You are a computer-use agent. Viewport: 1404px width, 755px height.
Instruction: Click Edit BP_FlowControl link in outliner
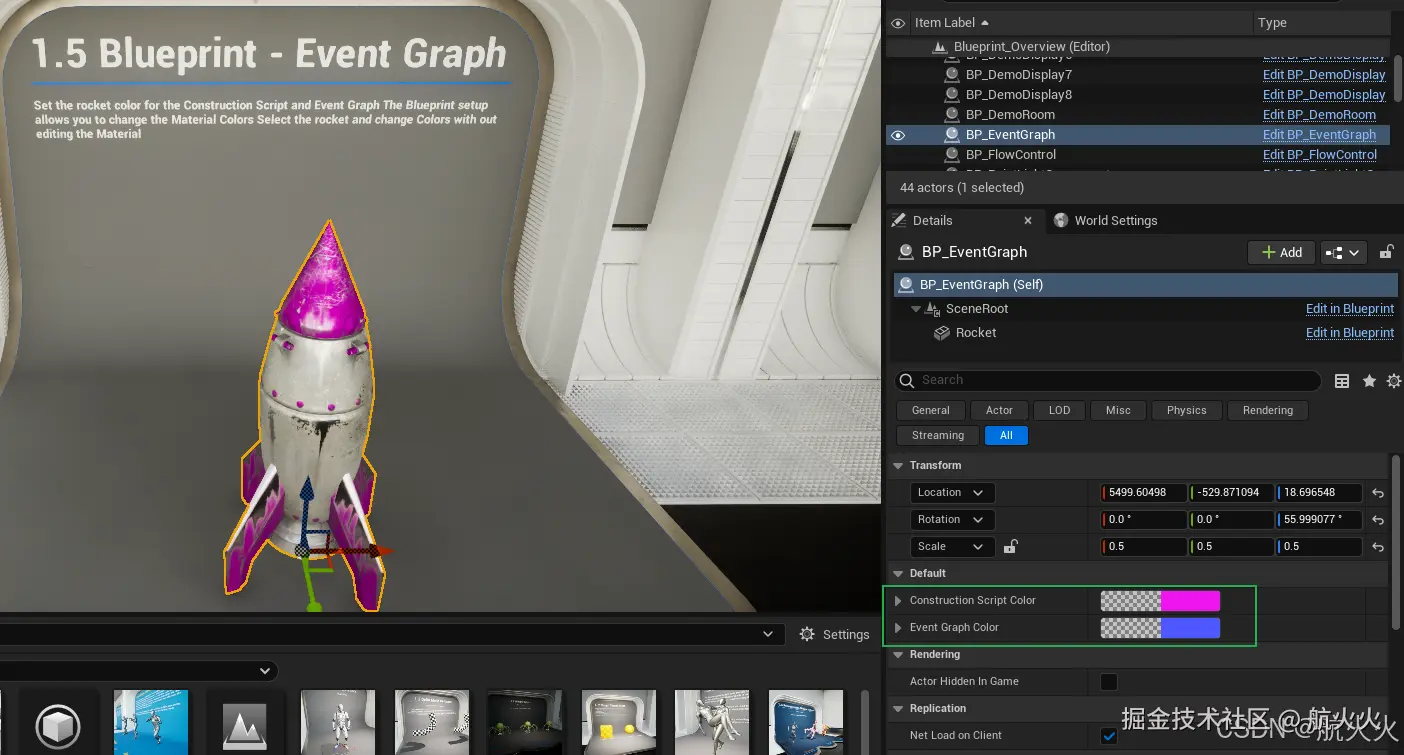[1319, 155]
